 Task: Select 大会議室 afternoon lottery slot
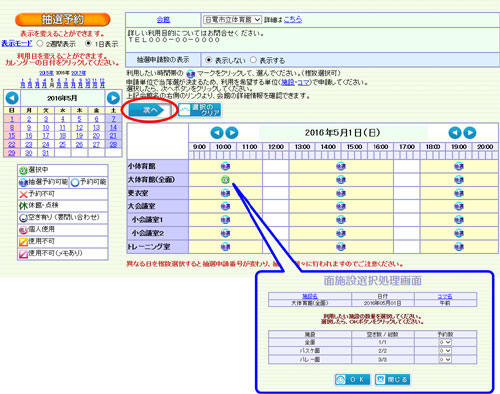tap(341, 206)
